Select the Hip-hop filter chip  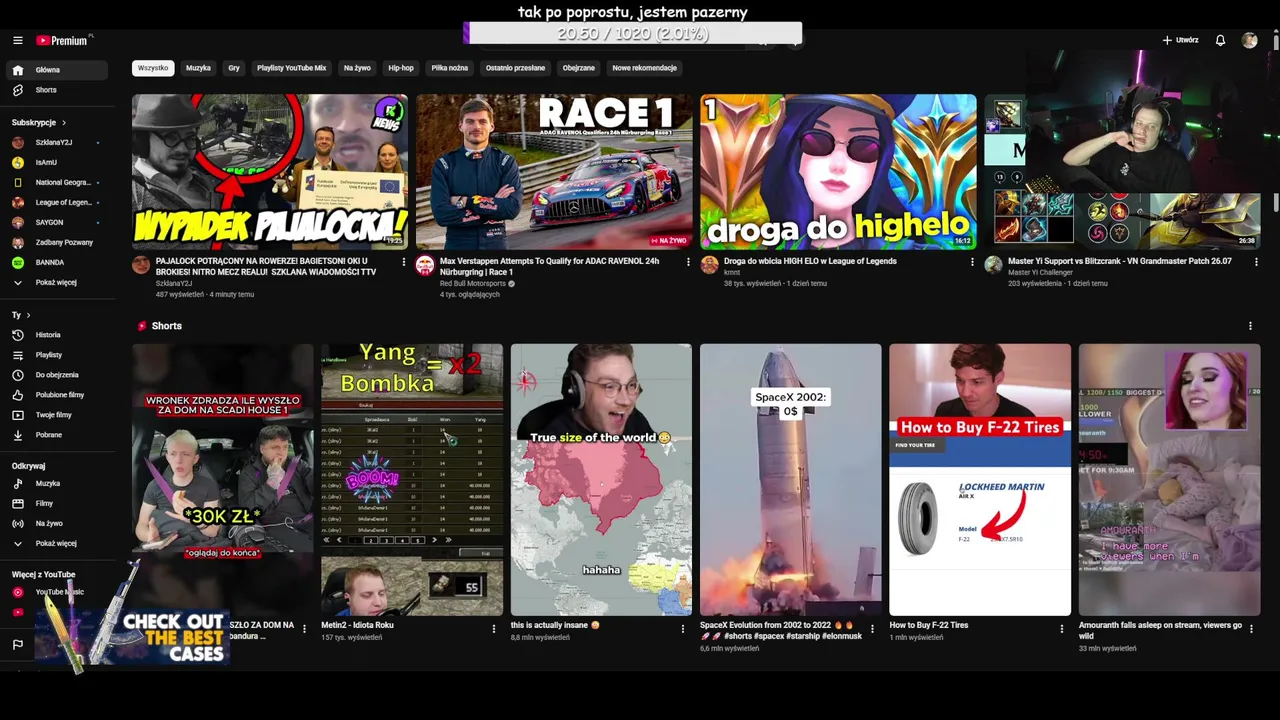401,68
